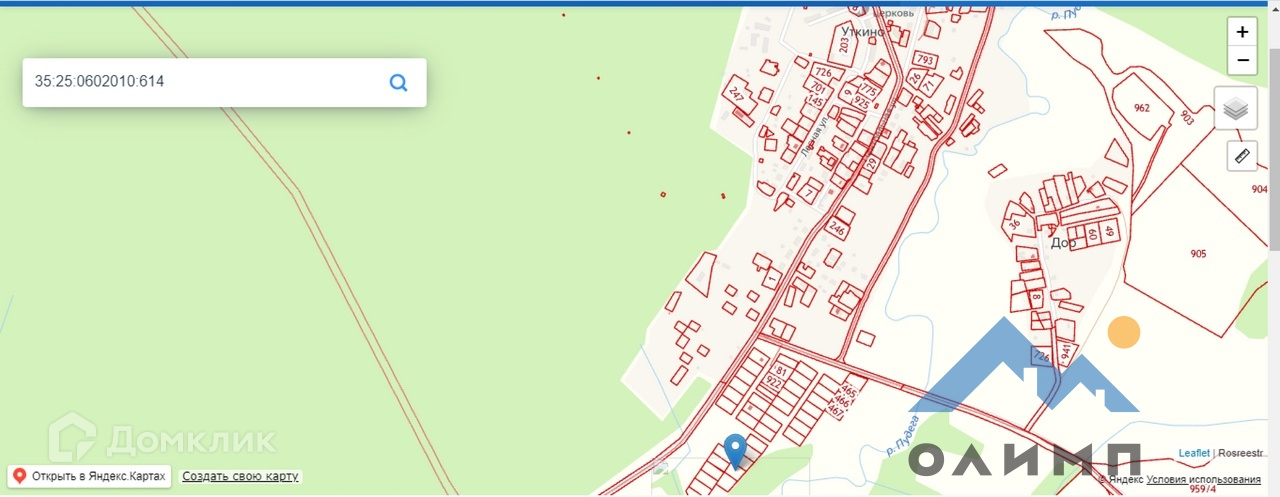
Task: Click the blue location marker pin
Action: click(x=735, y=451)
